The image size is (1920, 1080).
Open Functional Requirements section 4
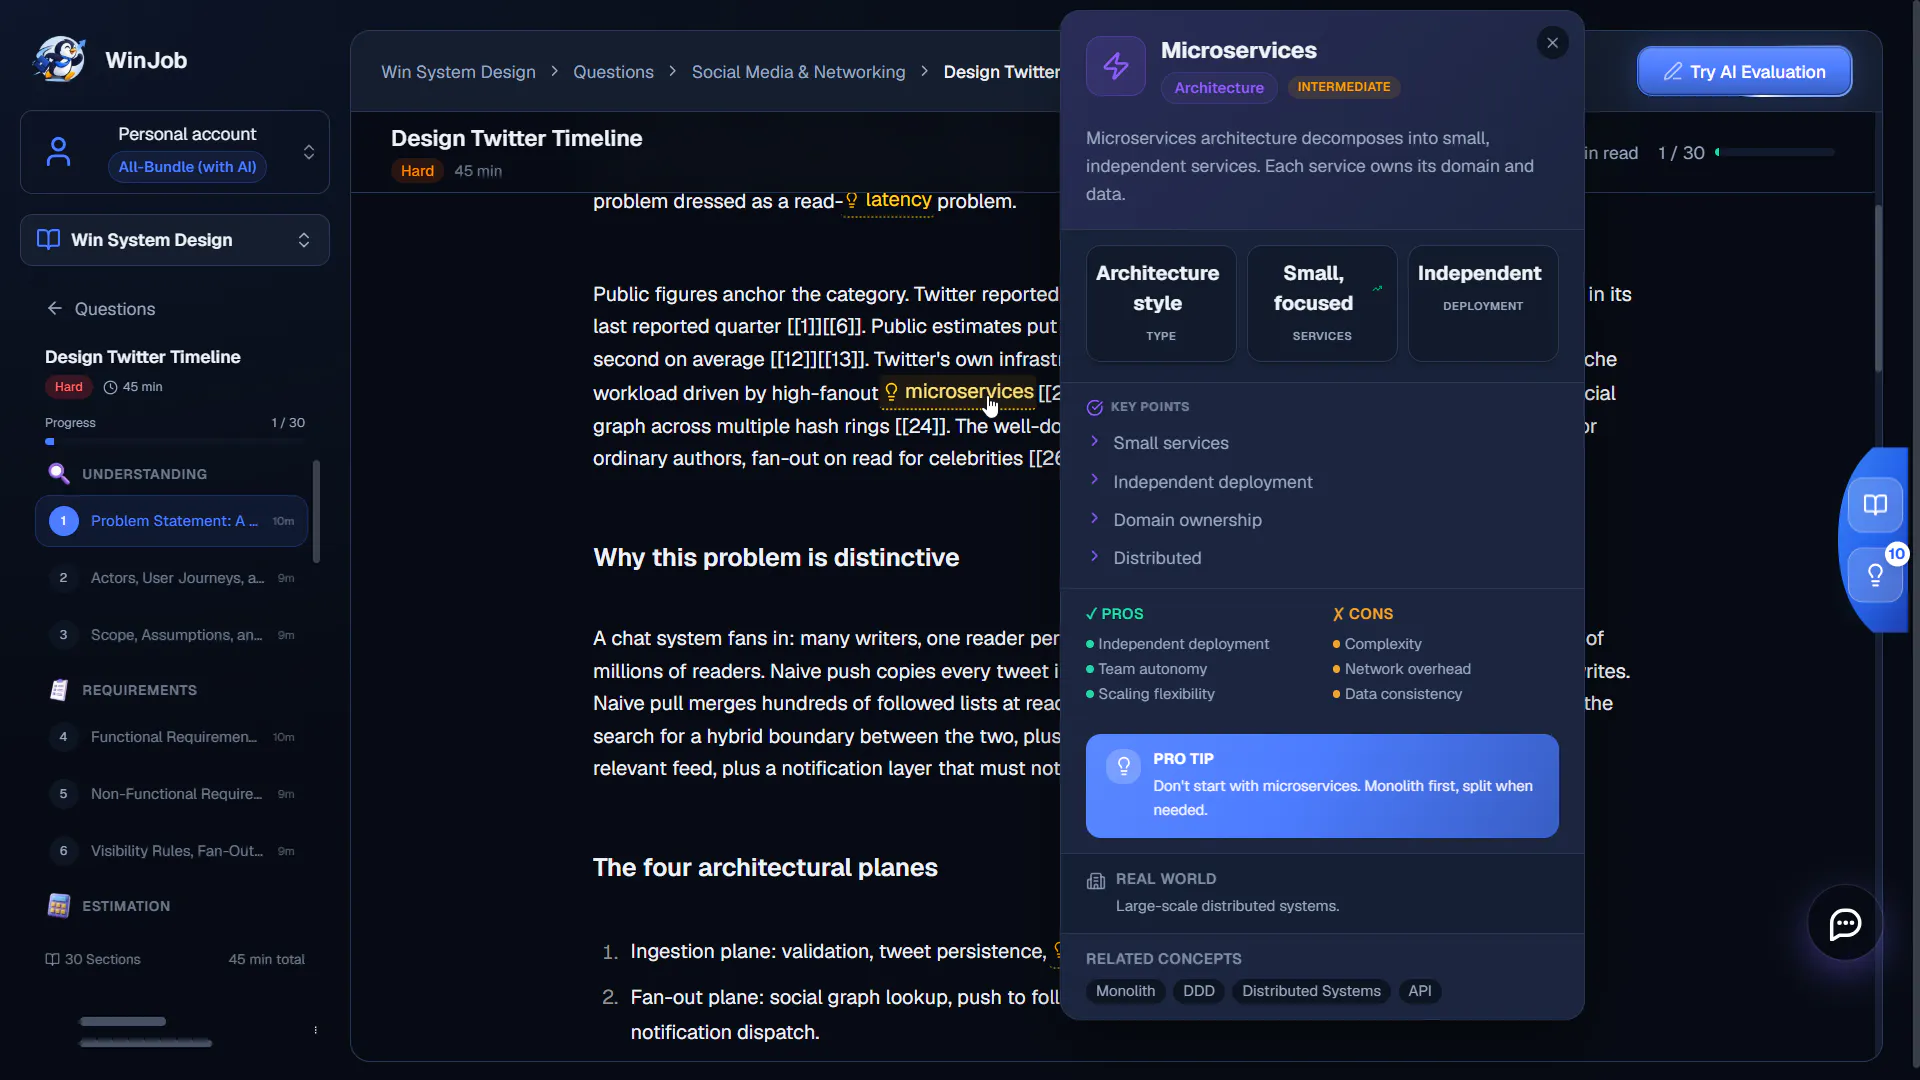(172, 737)
